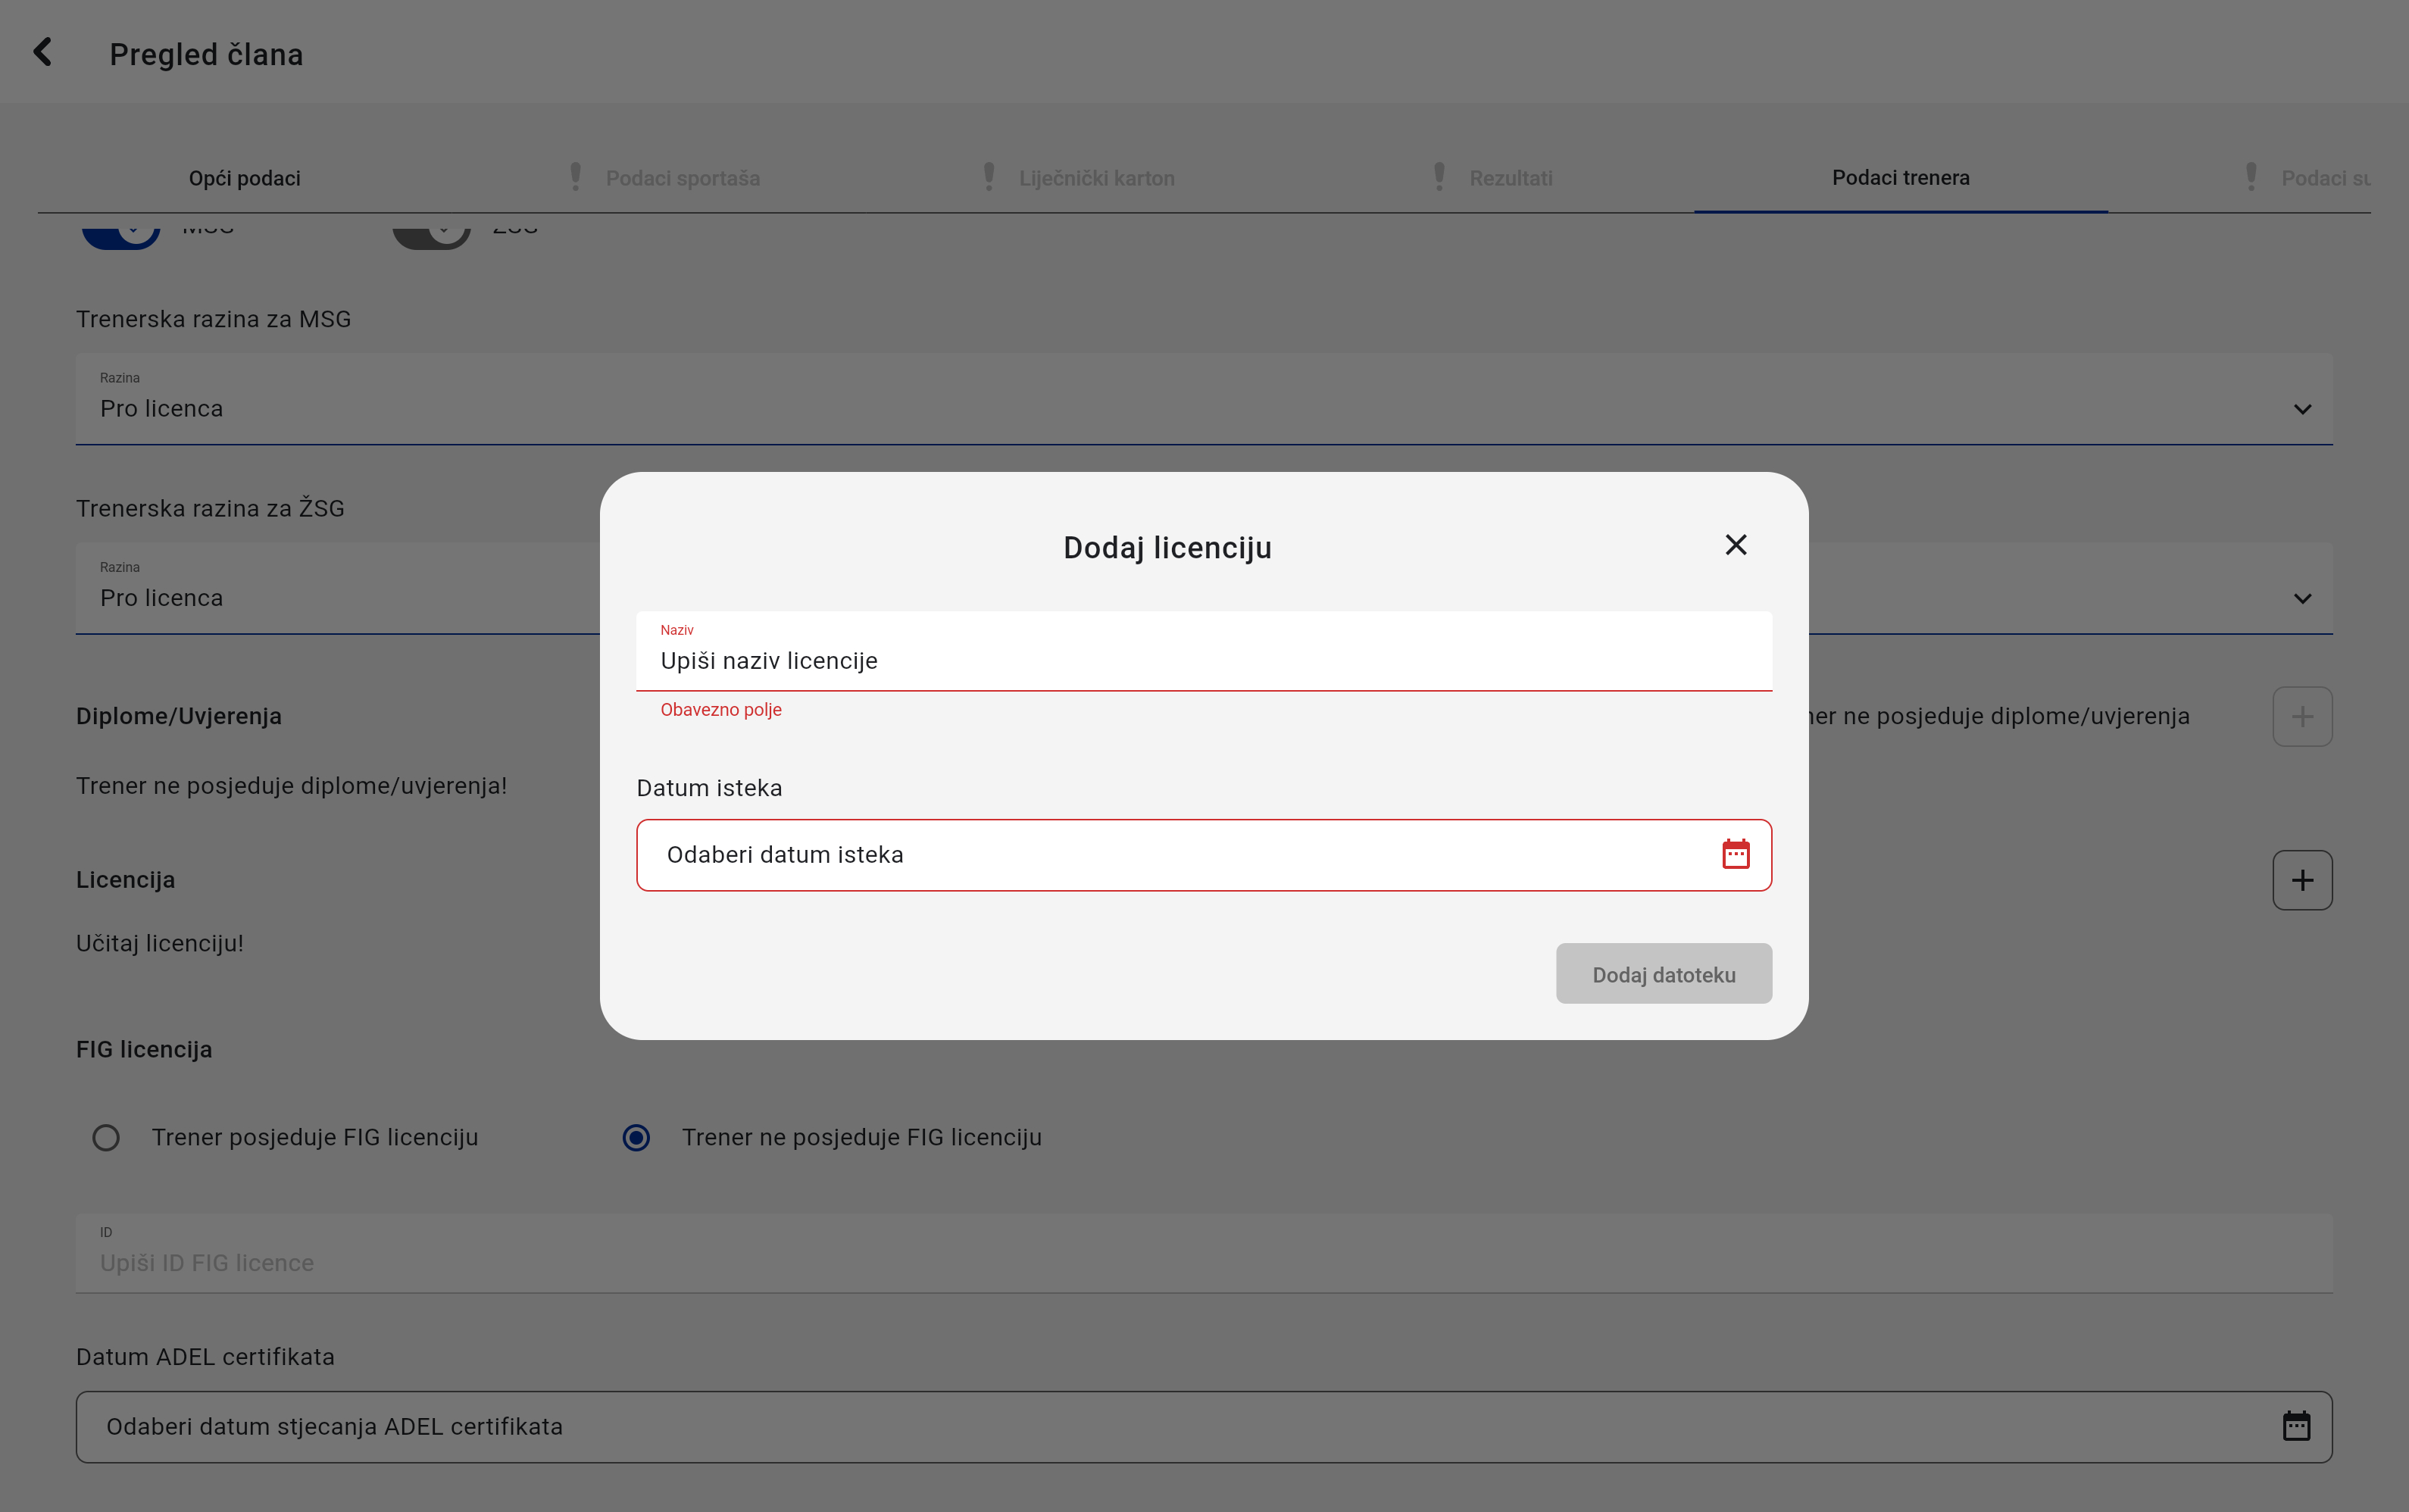Click warning icon on Podaci sportaša tab
Viewport: 2409px width, 1512px height.
(575, 177)
